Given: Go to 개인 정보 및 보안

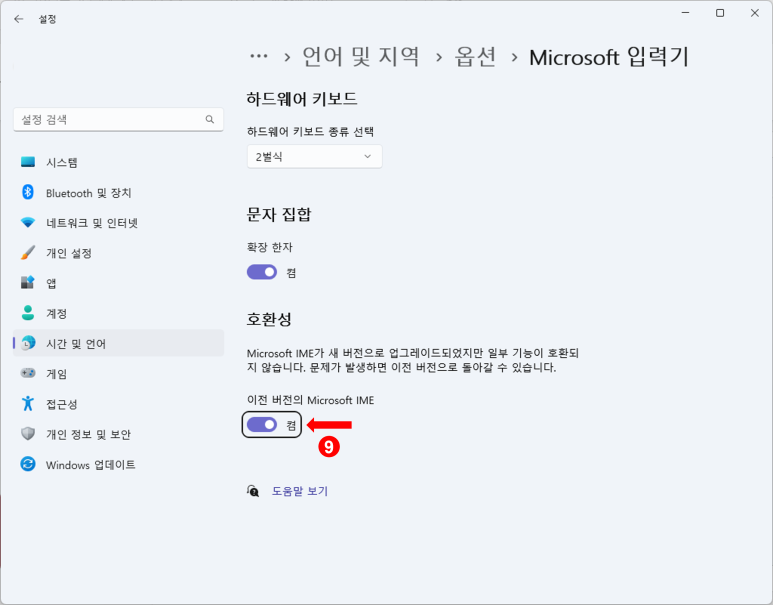Looking at the screenshot, I should coord(118,434).
